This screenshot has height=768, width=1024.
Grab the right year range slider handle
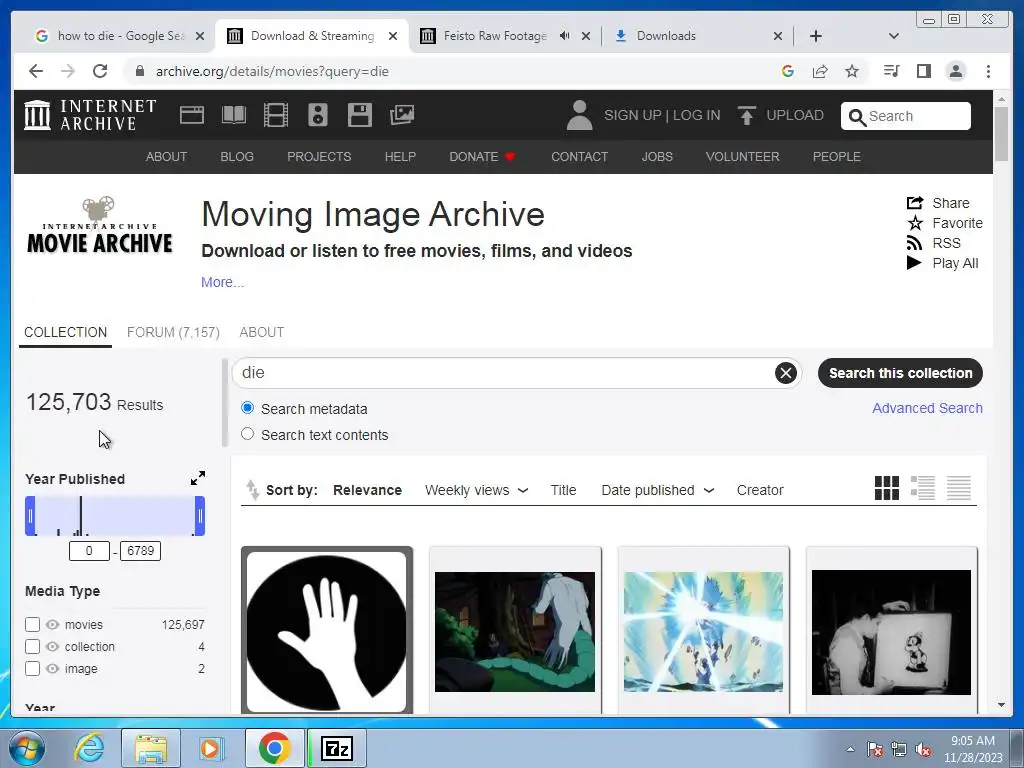pyautogui.click(x=200, y=516)
